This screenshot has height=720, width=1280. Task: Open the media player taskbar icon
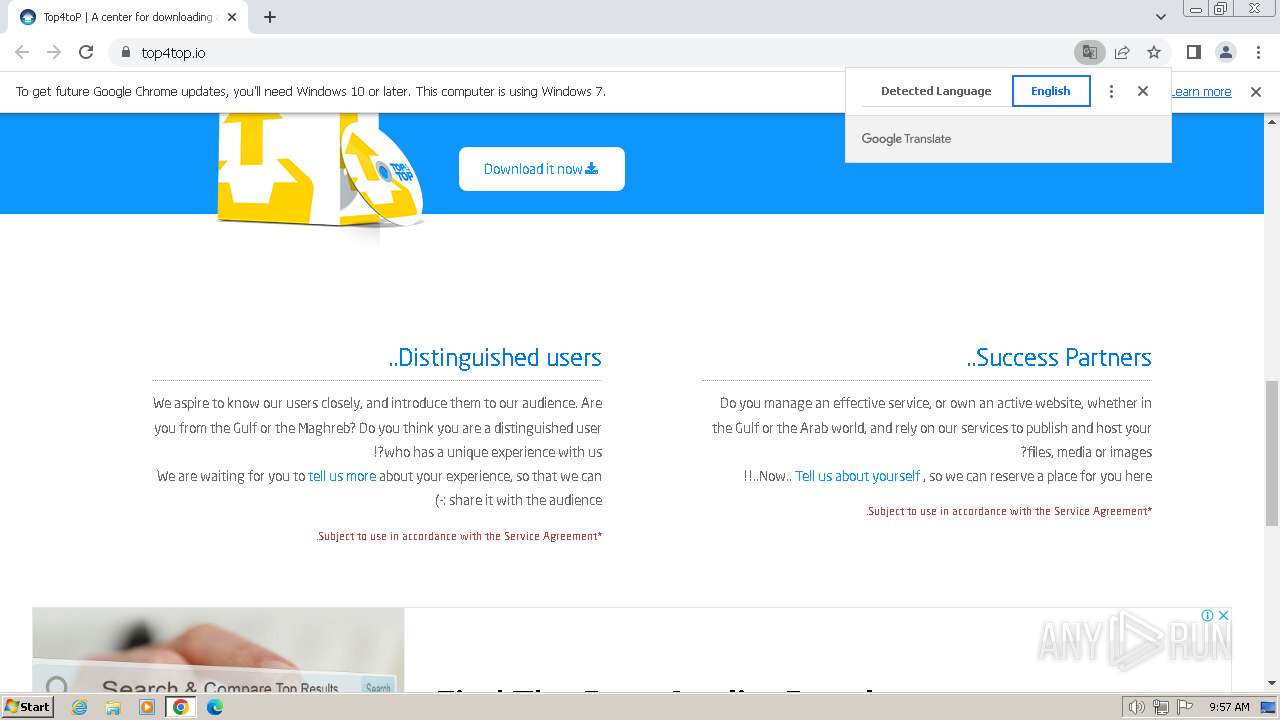pyautogui.click(x=147, y=706)
